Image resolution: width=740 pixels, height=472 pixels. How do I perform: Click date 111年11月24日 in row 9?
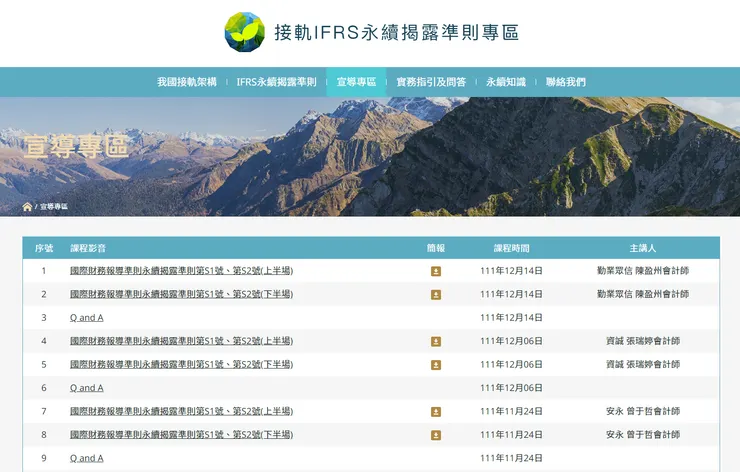[512, 458]
